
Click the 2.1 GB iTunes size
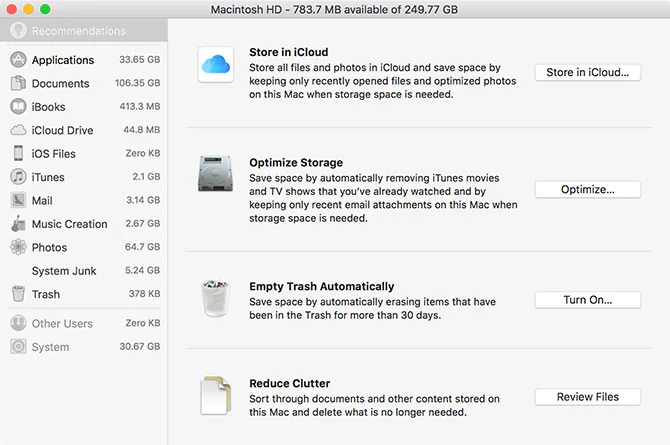[146, 177]
